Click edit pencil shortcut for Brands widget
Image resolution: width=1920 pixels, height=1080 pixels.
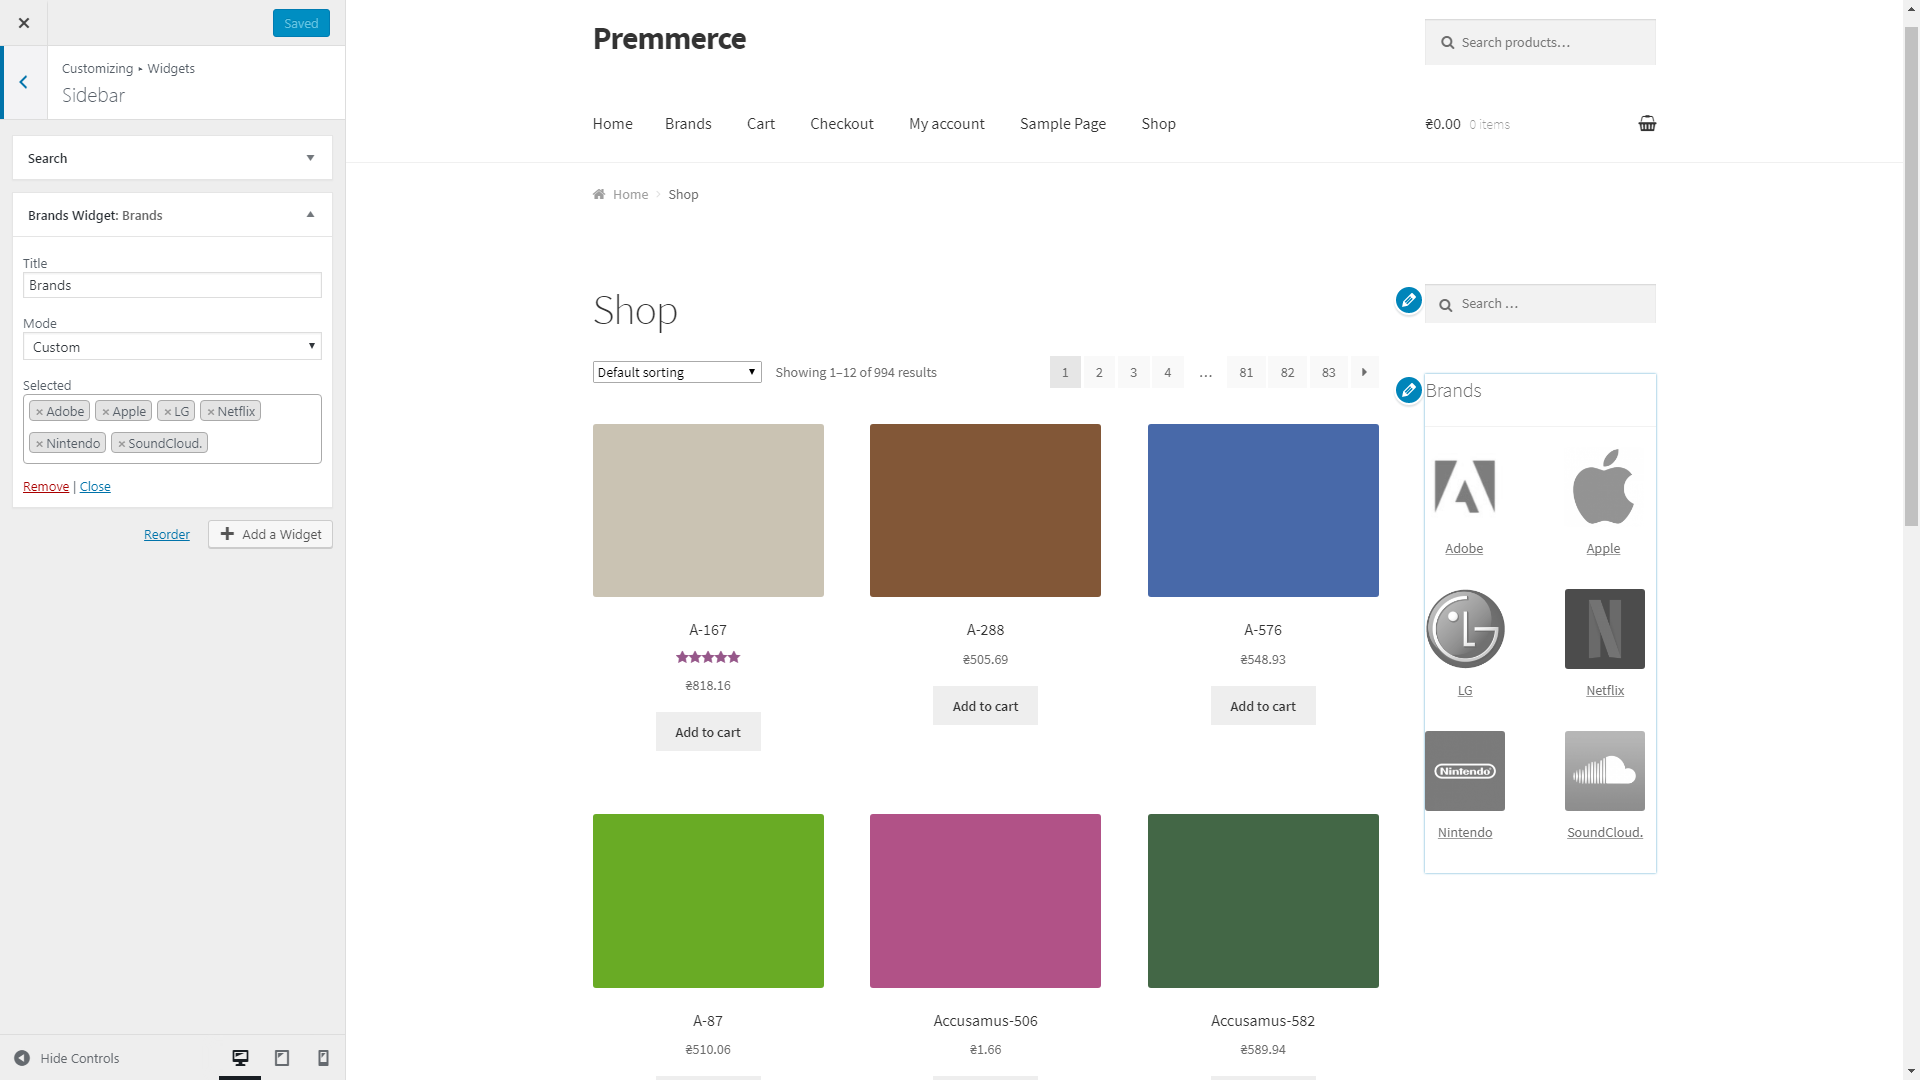pos(1408,390)
